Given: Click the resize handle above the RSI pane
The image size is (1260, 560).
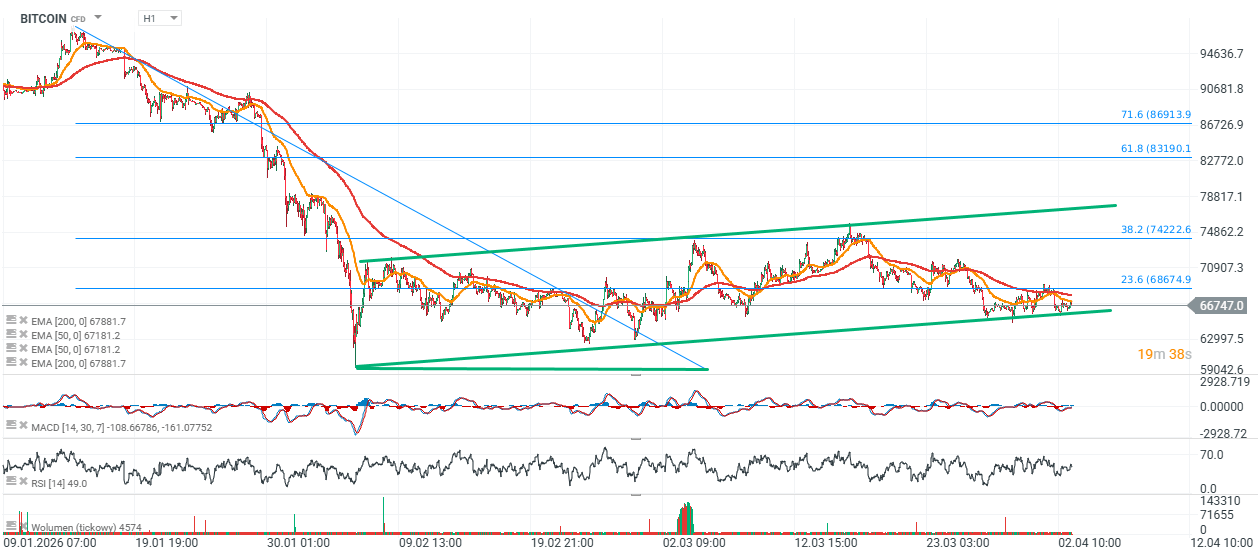Looking at the screenshot, I should pyautogui.click(x=635, y=438).
